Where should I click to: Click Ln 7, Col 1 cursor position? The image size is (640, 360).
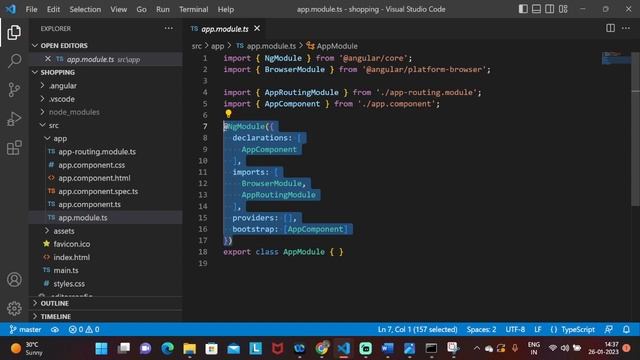pos(417,329)
